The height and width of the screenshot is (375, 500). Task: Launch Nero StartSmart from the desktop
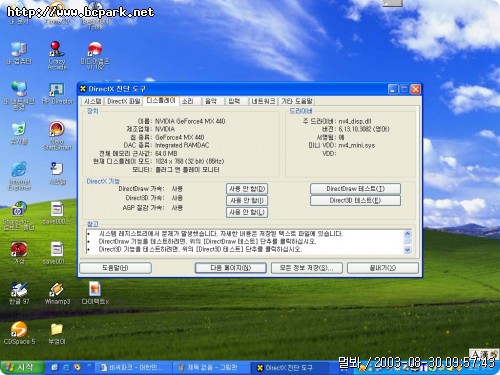click(57, 136)
